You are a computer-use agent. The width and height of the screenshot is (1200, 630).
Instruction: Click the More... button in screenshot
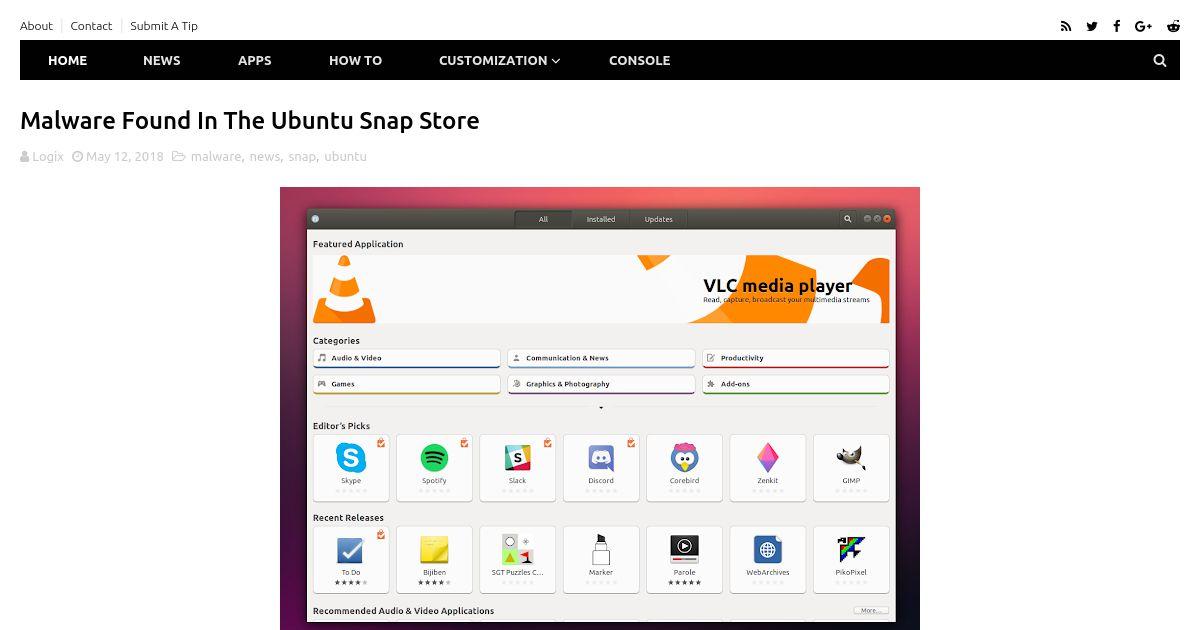coord(870,610)
